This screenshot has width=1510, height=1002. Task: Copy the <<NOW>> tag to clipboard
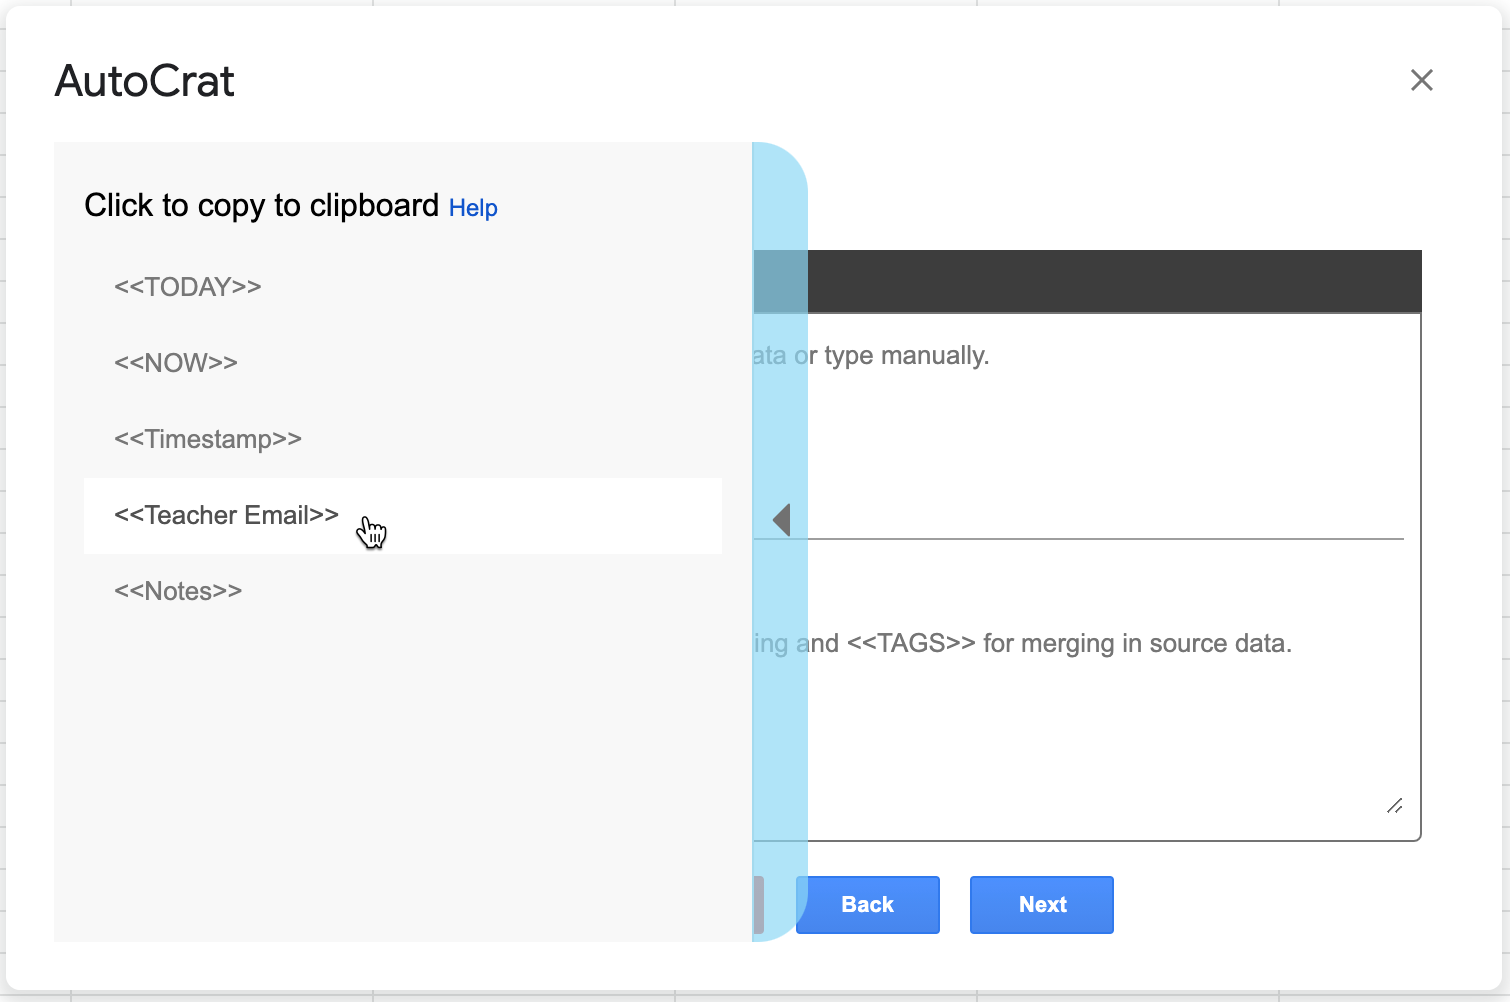pyautogui.click(x=176, y=363)
